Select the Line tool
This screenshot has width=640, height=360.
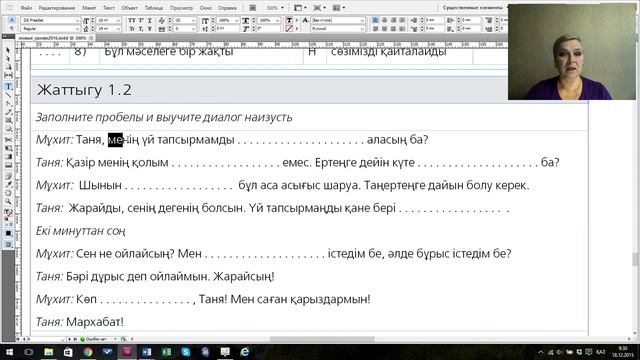[x=8, y=95]
